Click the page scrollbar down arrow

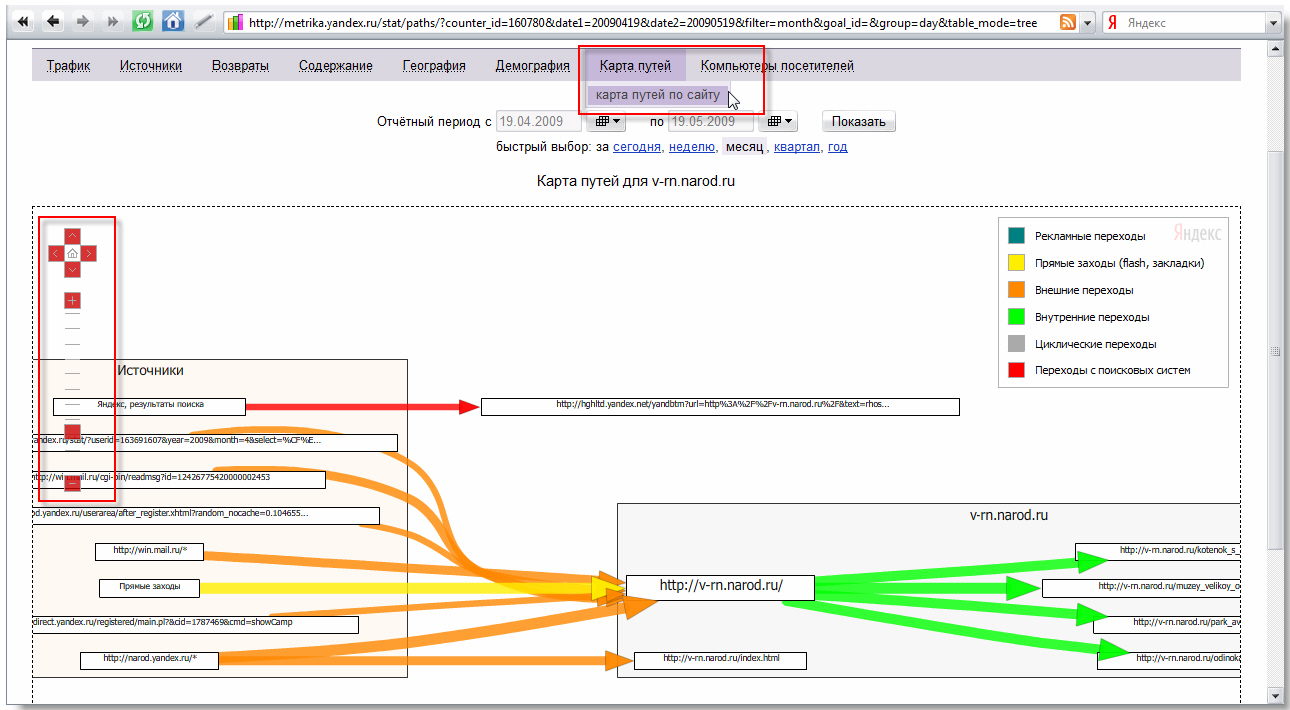pos(1275,694)
